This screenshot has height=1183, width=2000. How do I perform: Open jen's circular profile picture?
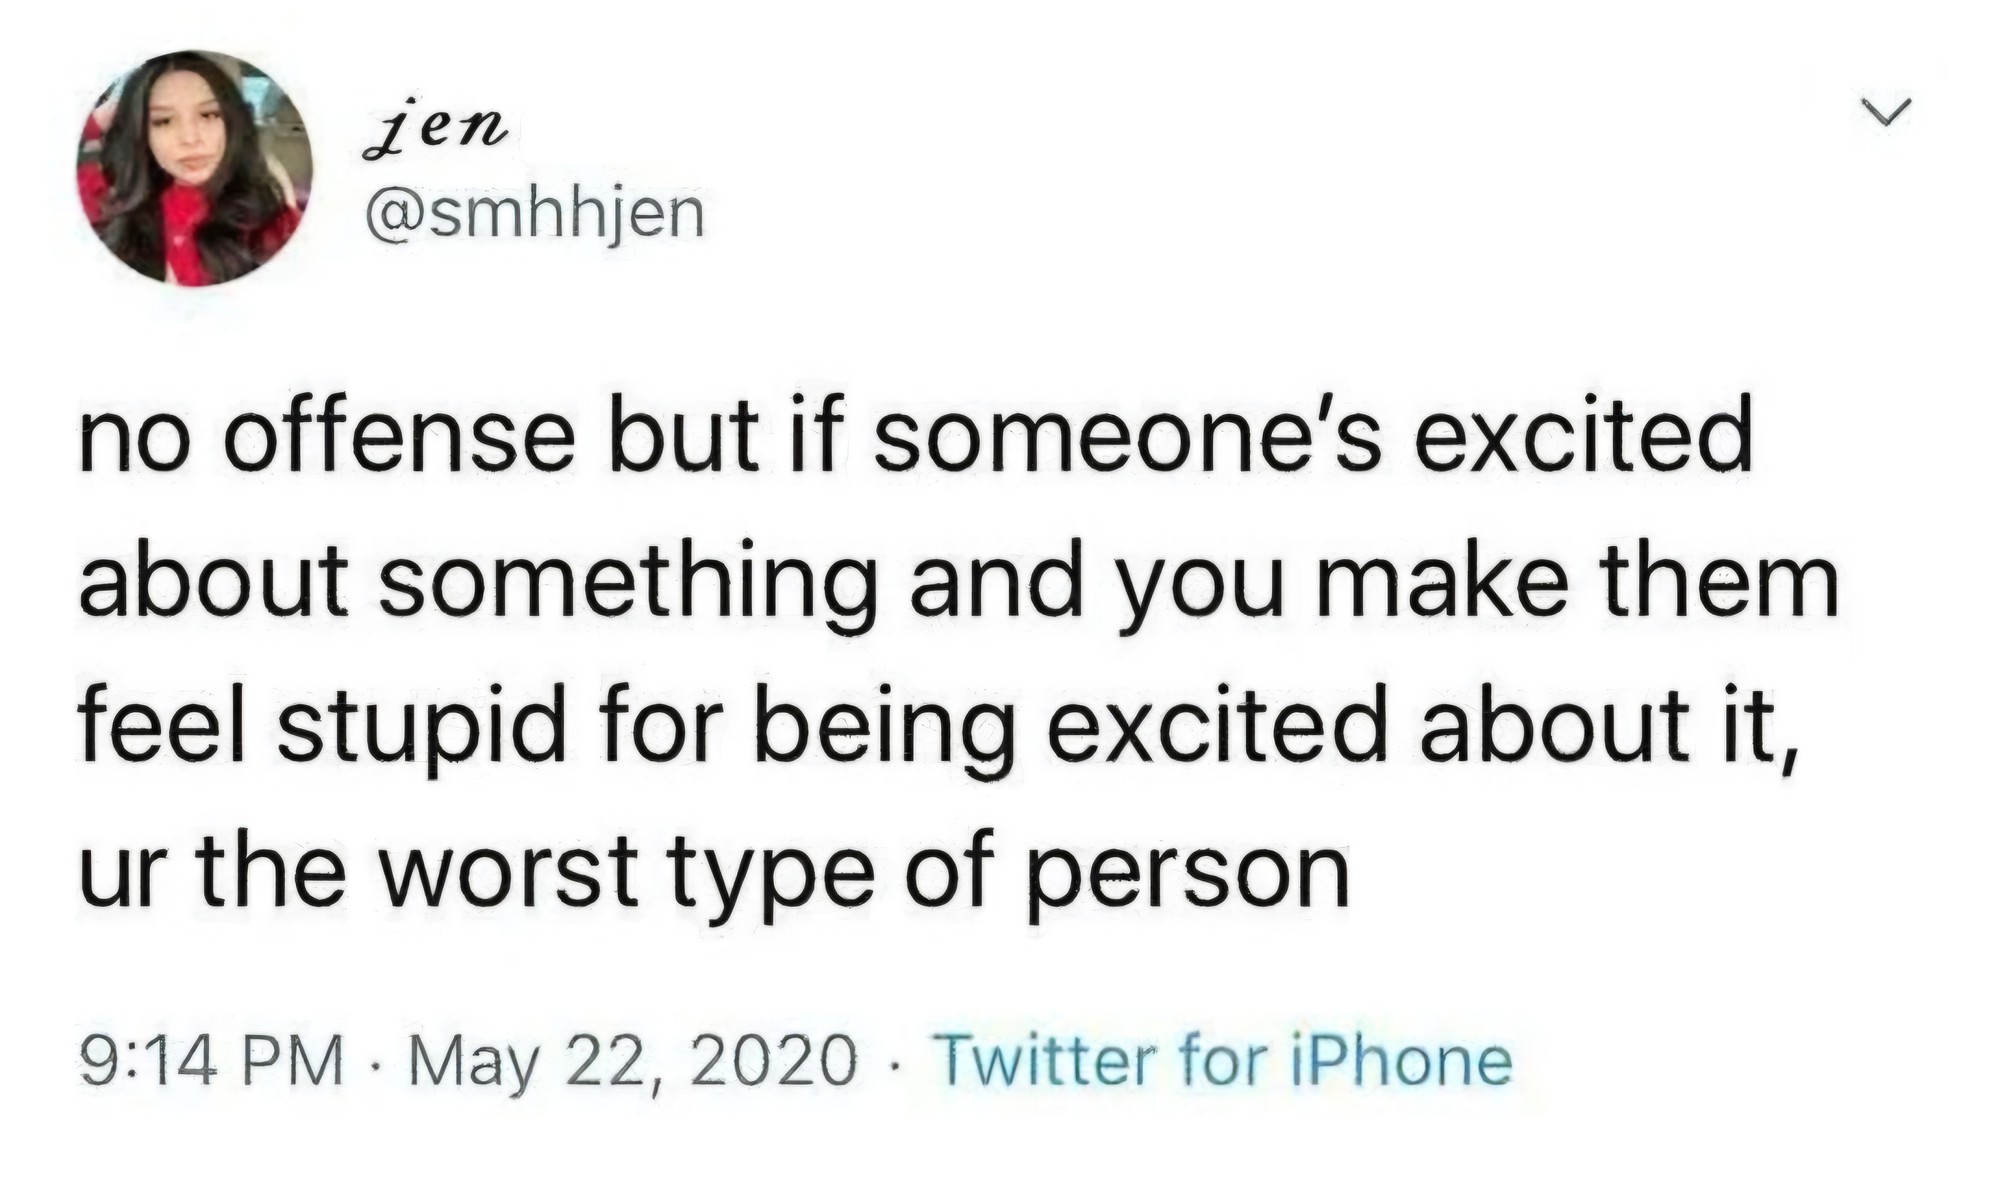(x=194, y=169)
